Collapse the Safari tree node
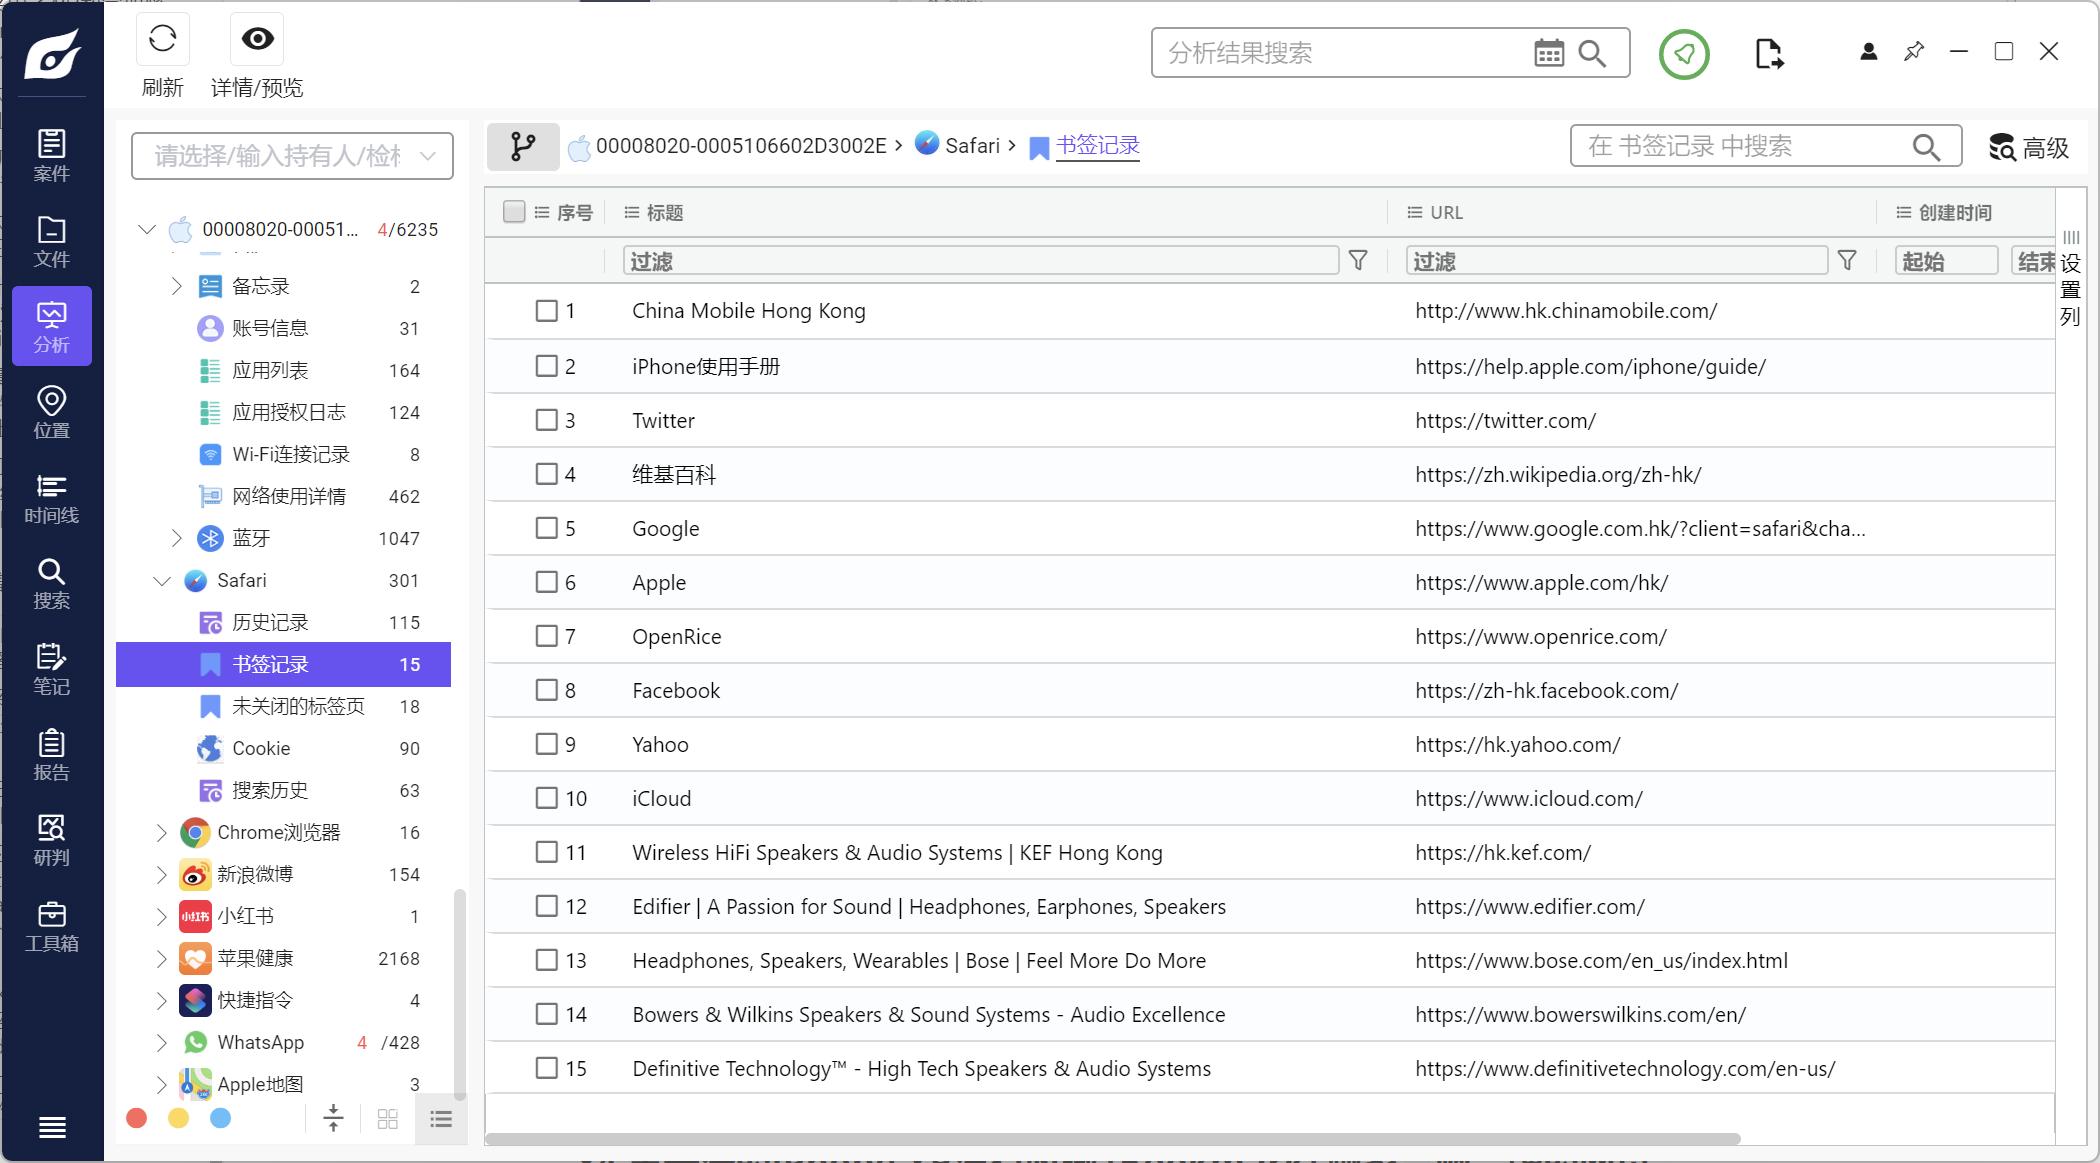 (x=162, y=581)
